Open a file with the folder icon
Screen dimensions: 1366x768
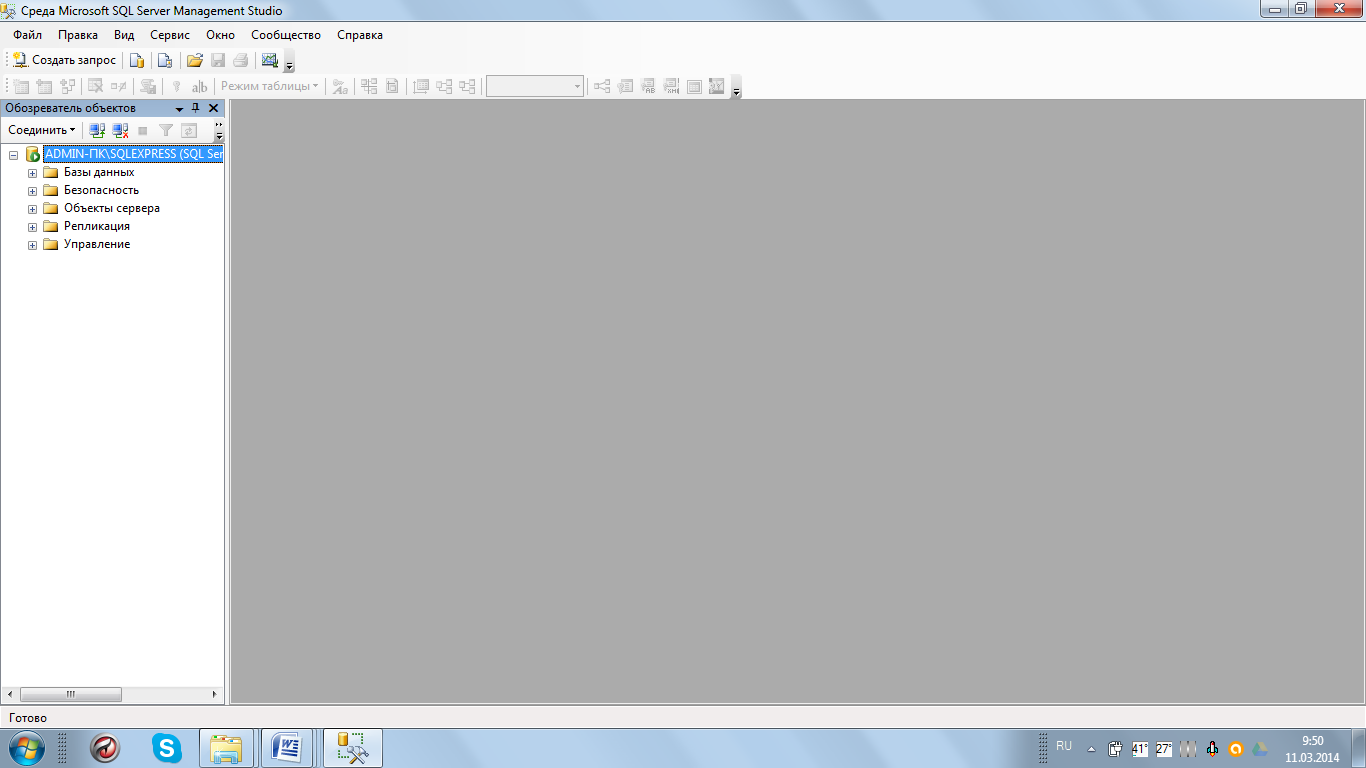click(x=195, y=60)
